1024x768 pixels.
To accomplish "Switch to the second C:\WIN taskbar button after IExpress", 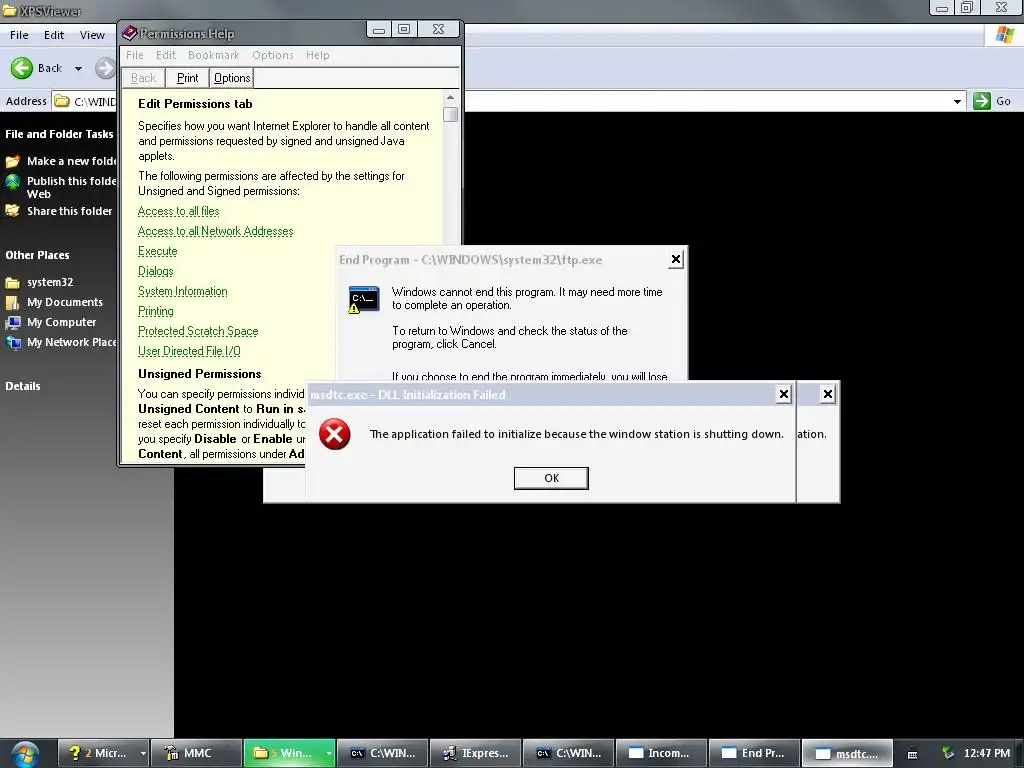I will click(568, 753).
